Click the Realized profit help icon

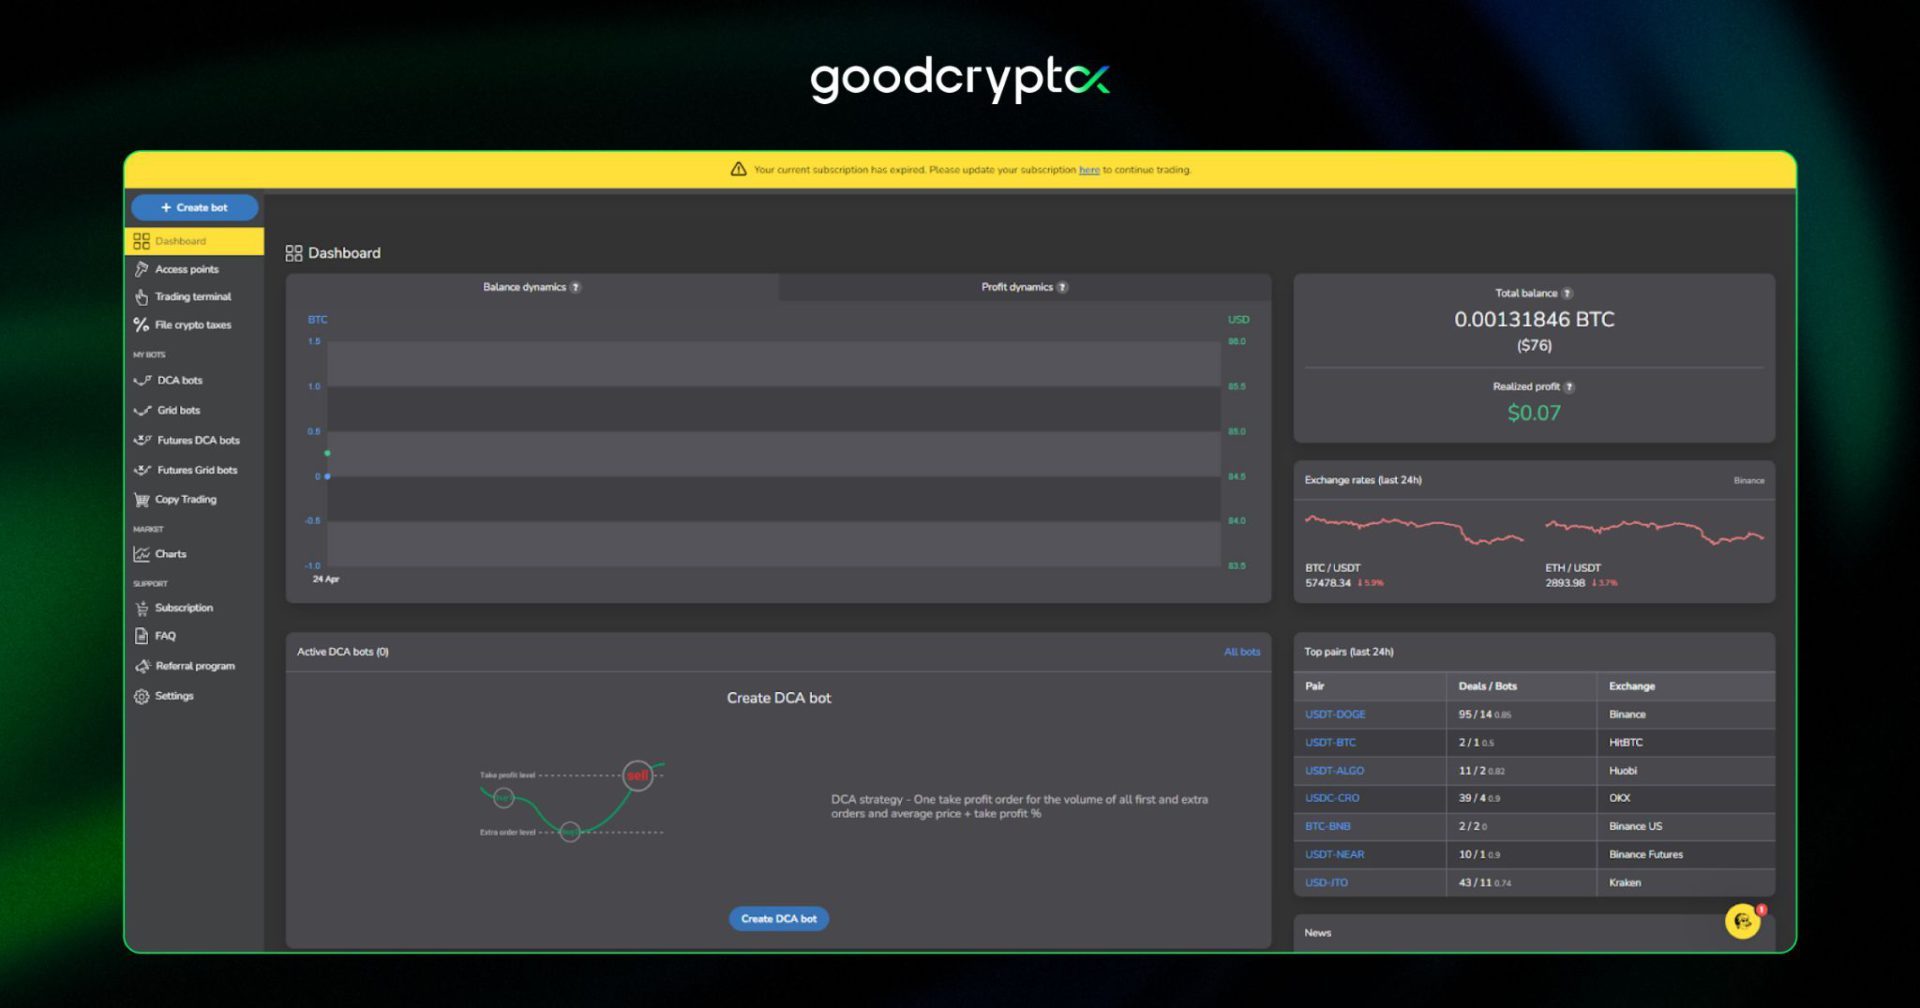pyautogui.click(x=1569, y=387)
